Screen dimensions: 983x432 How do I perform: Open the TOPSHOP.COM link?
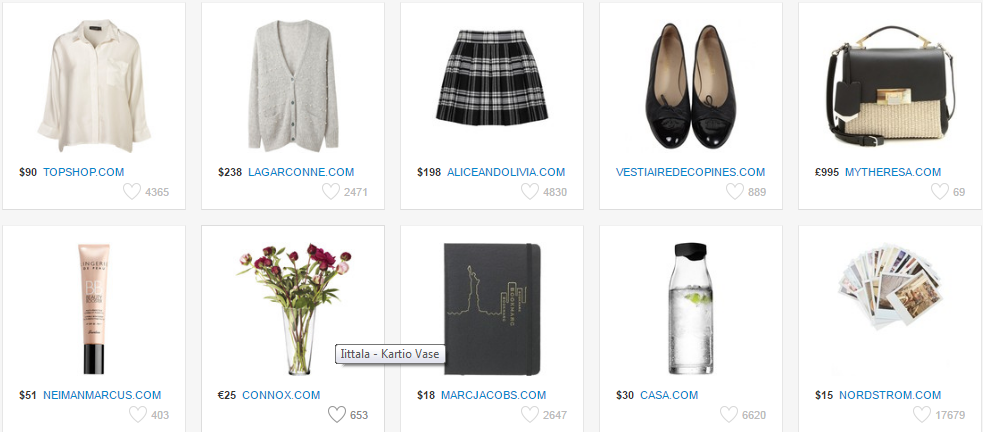[x=83, y=172]
